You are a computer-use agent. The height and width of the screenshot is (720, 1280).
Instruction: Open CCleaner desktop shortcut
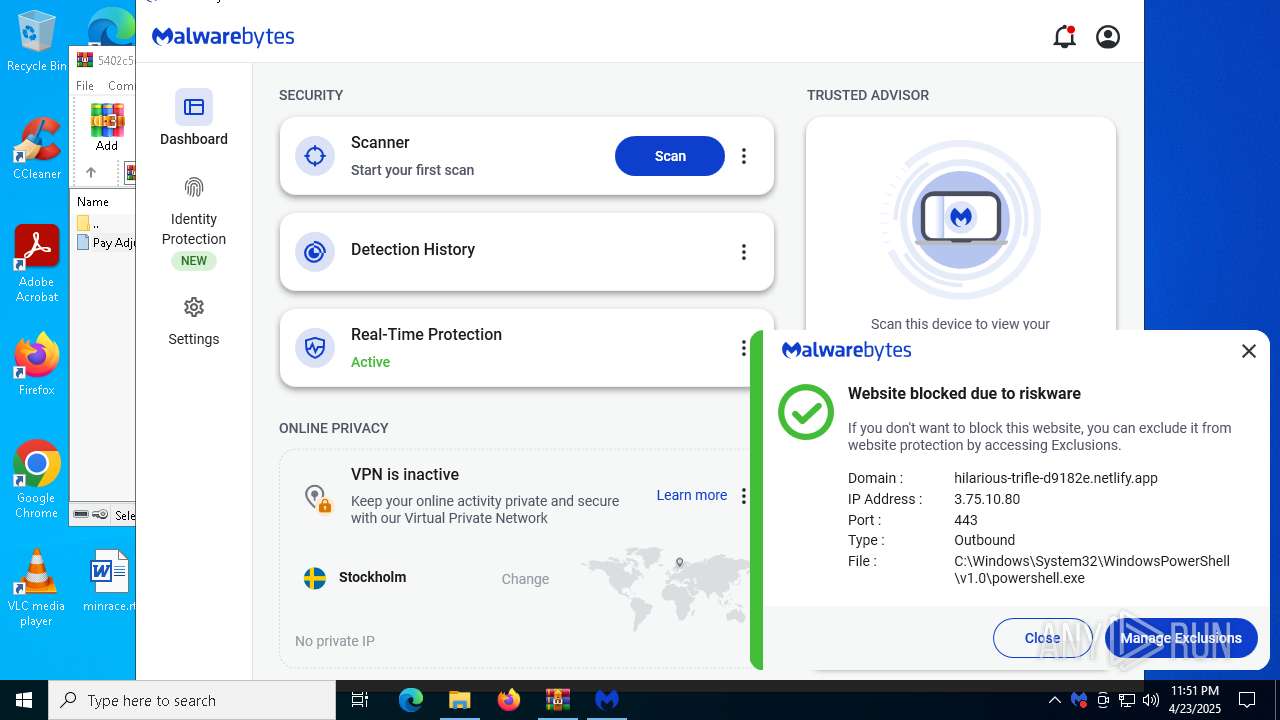point(37,148)
